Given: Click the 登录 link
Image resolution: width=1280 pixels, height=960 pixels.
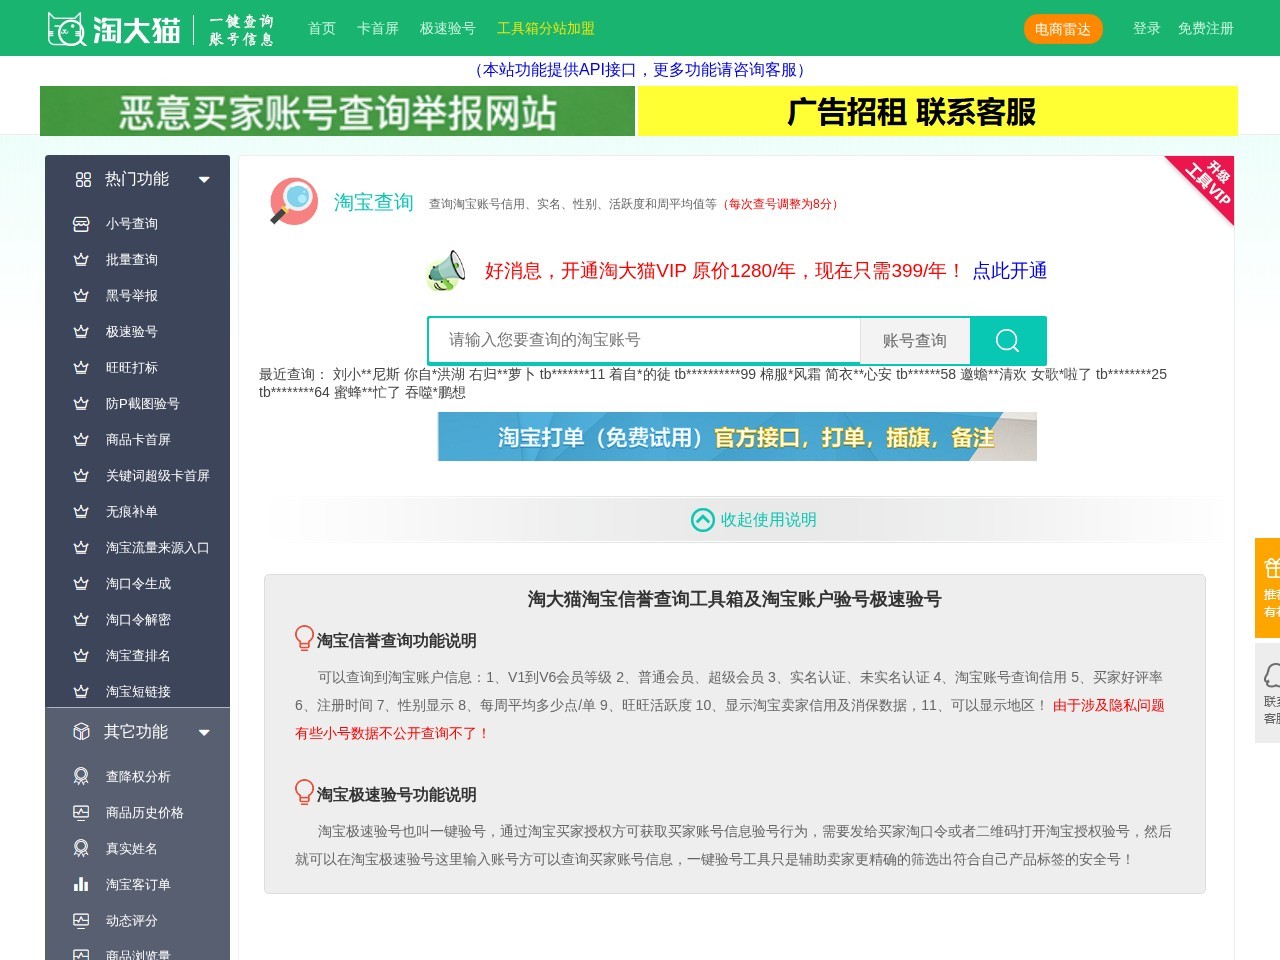Looking at the screenshot, I should point(1147,29).
